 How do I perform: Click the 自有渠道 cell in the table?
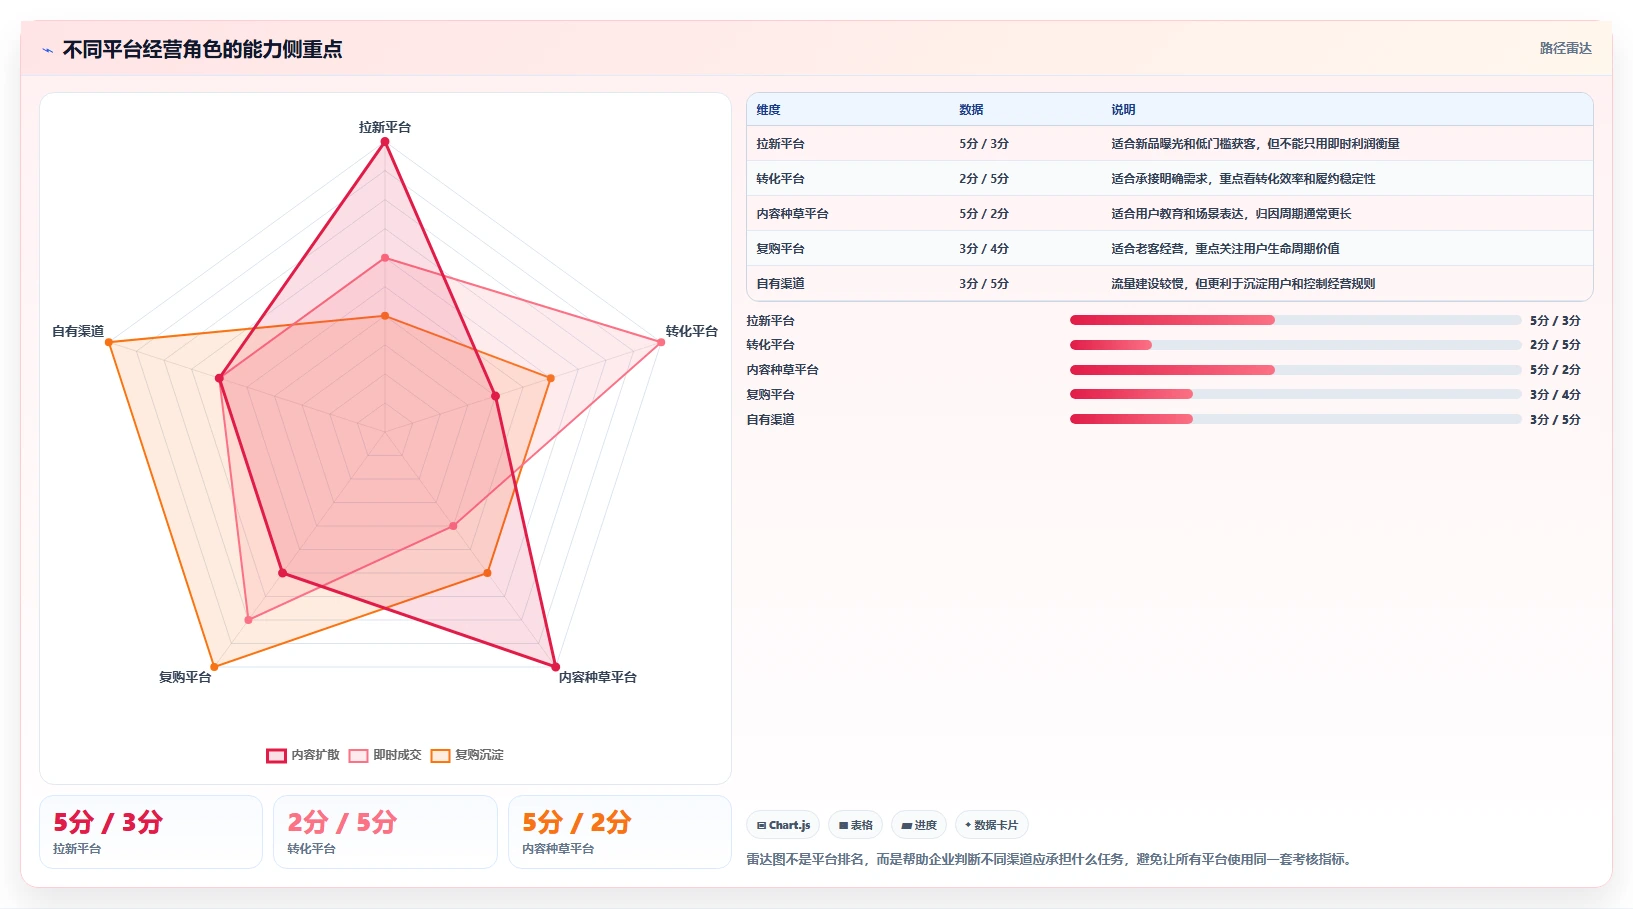(x=780, y=284)
